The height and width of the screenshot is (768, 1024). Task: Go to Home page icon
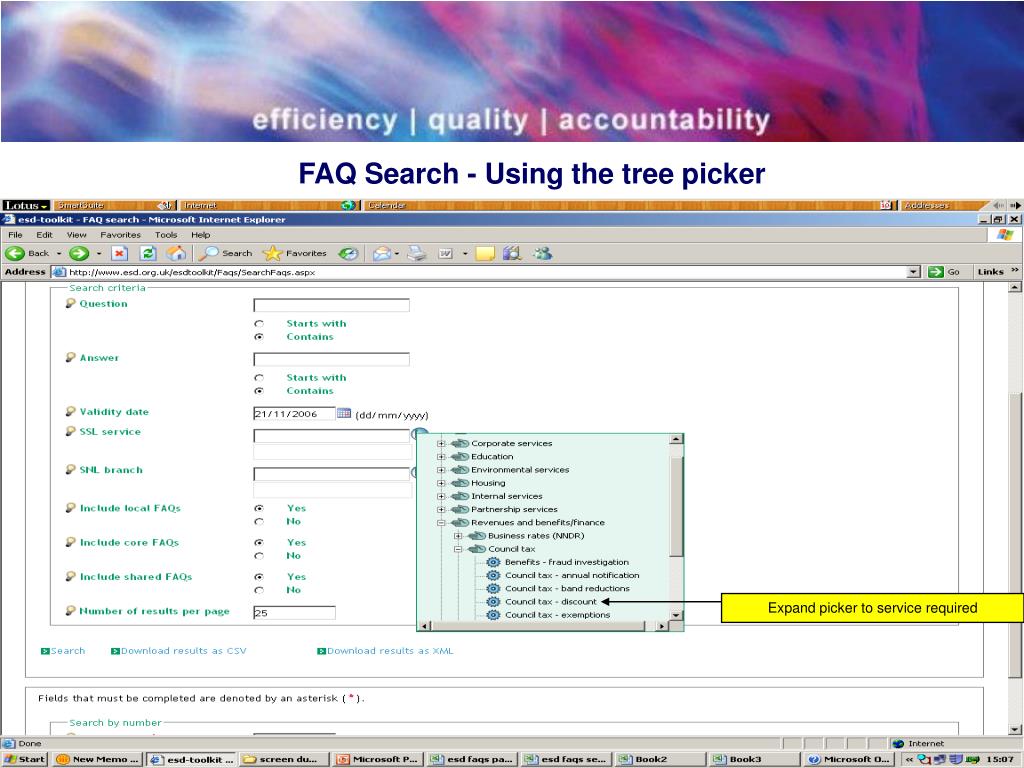point(176,253)
